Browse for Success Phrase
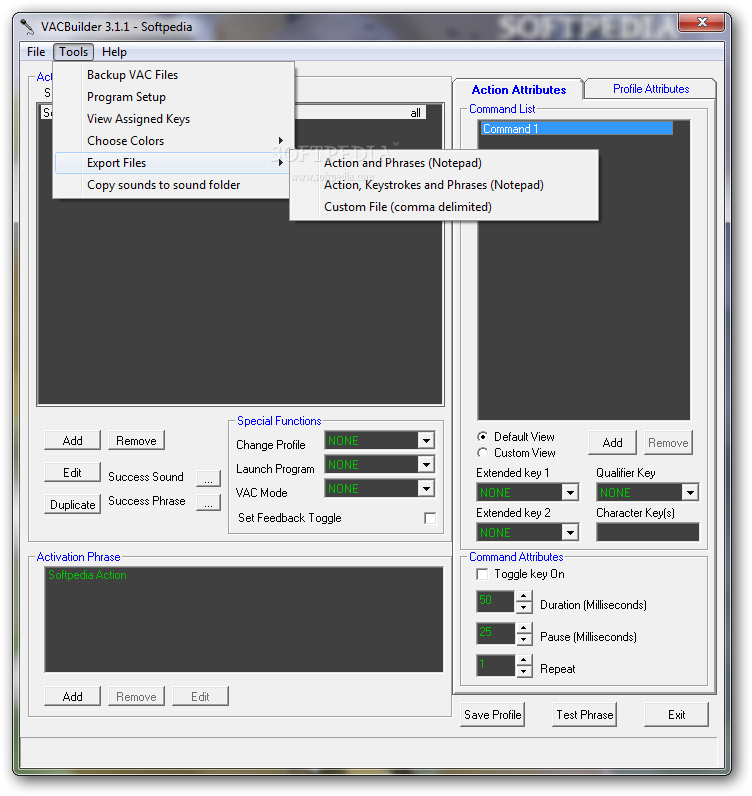The height and width of the screenshot is (796, 752). (208, 503)
